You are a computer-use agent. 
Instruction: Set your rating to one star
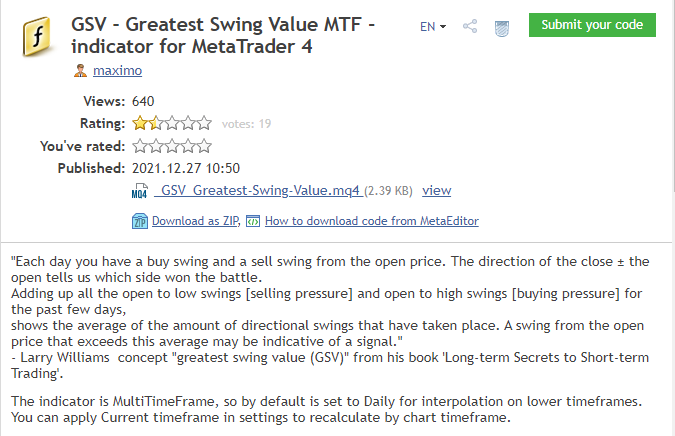[x=140, y=146]
